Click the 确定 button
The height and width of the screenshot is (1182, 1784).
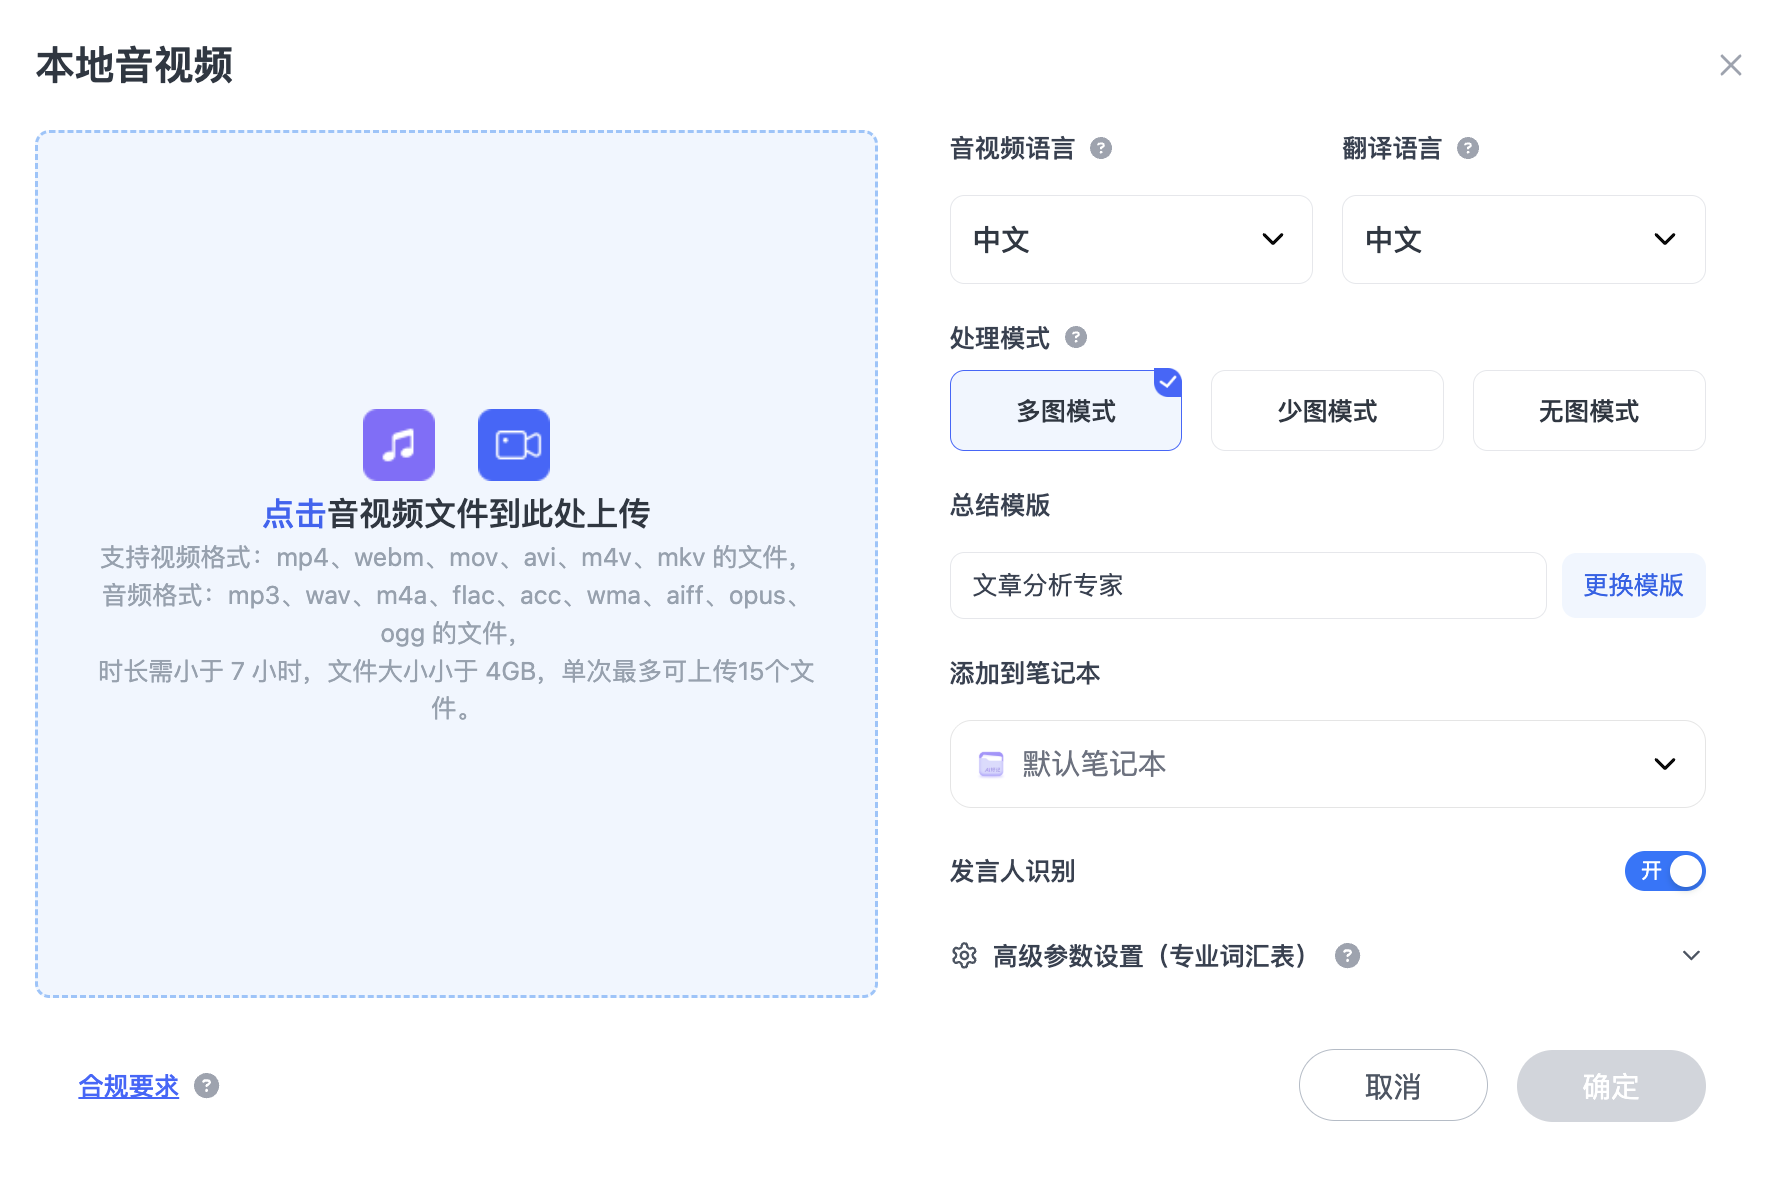(x=1611, y=1086)
